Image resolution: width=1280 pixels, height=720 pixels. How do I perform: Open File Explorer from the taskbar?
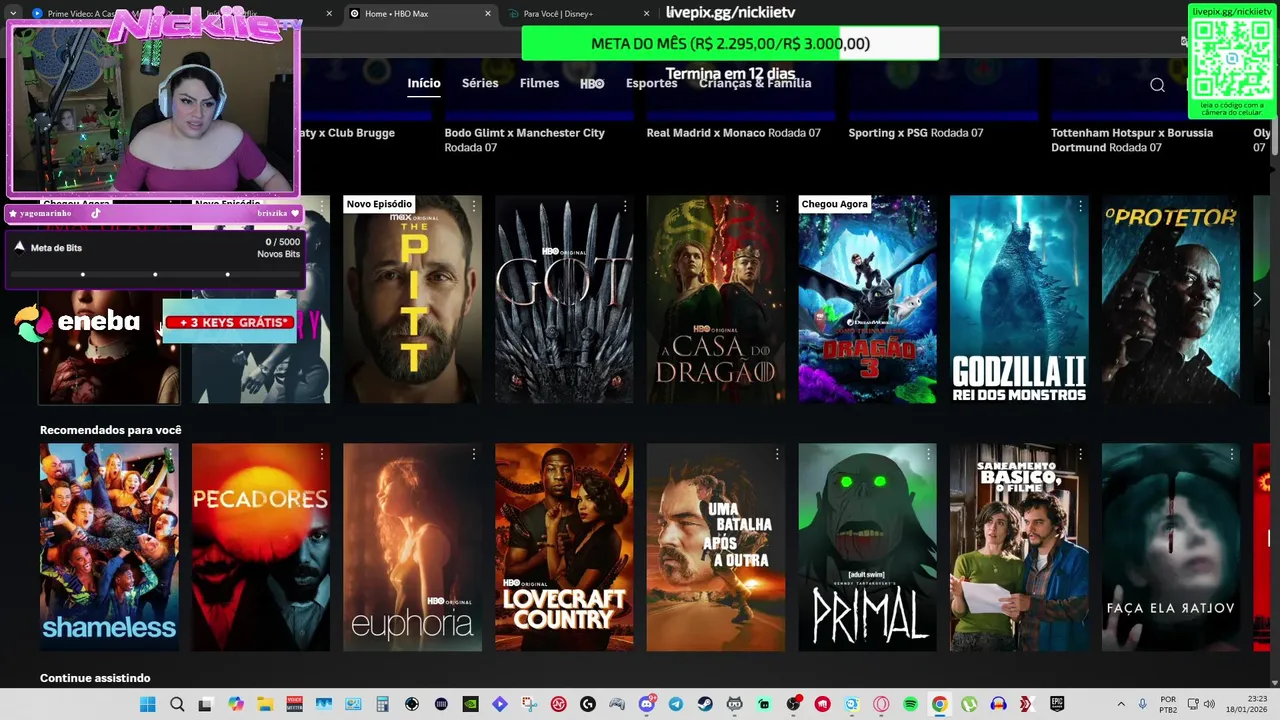(x=265, y=704)
